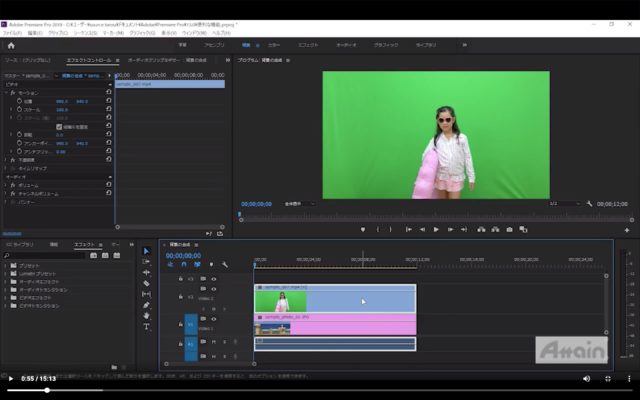
Task: Open the program monitor zoom level dropdown
Action: coord(299,203)
